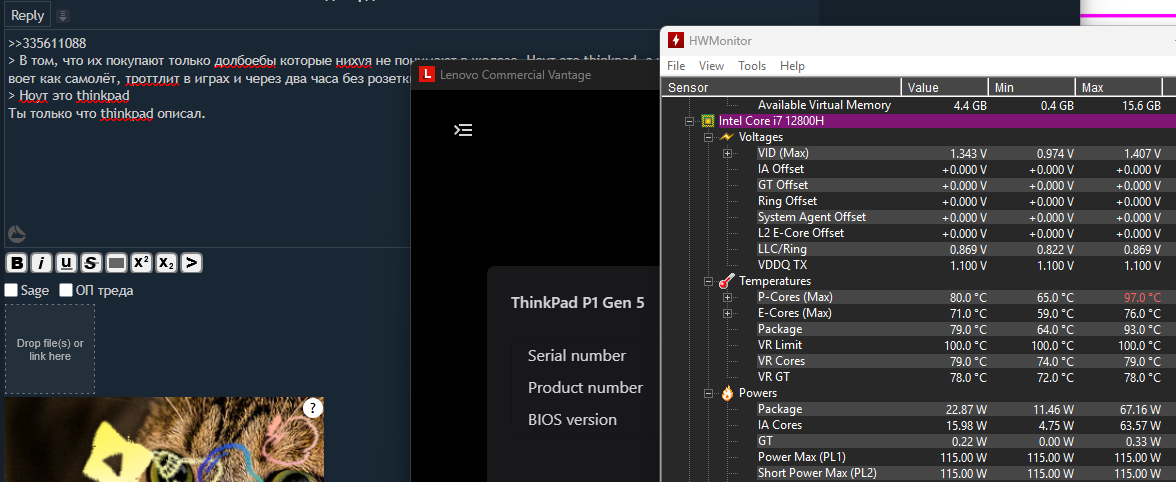Expand the VID (Max) row
1176x482 pixels.
click(x=727, y=153)
